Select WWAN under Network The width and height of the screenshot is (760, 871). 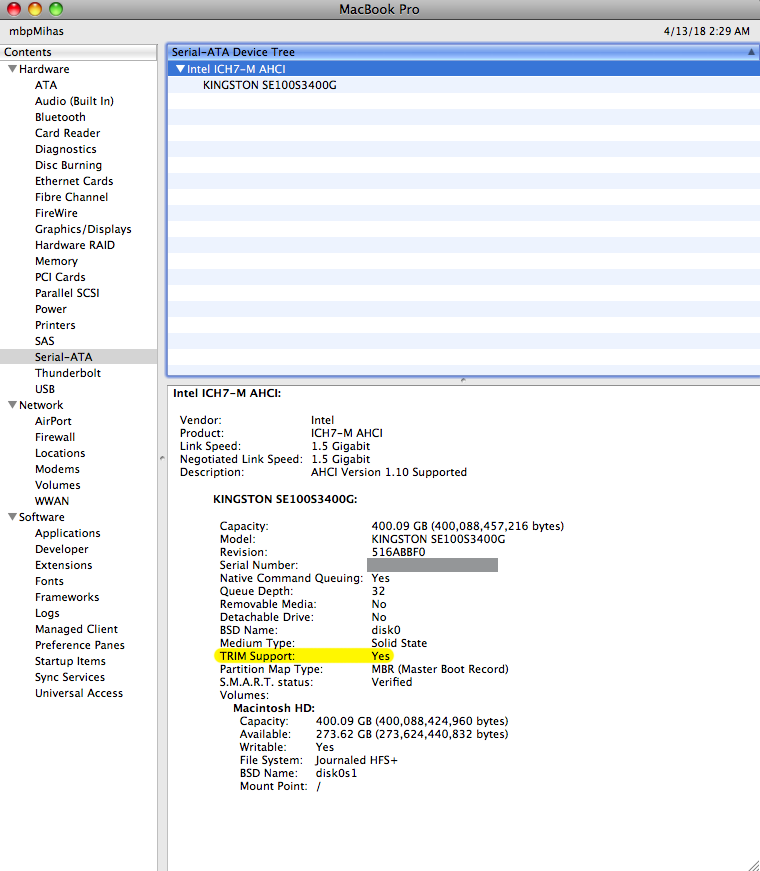pyautogui.click(x=52, y=501)
